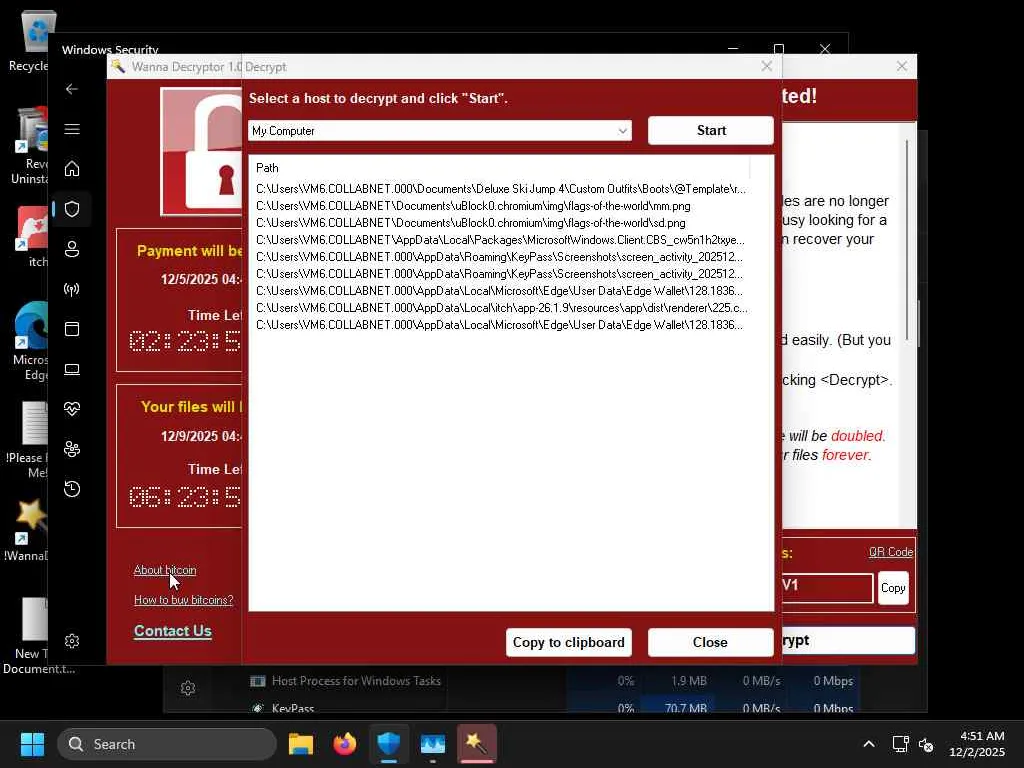
Task: Open Protection history clock icon
Action: point(72,488)
